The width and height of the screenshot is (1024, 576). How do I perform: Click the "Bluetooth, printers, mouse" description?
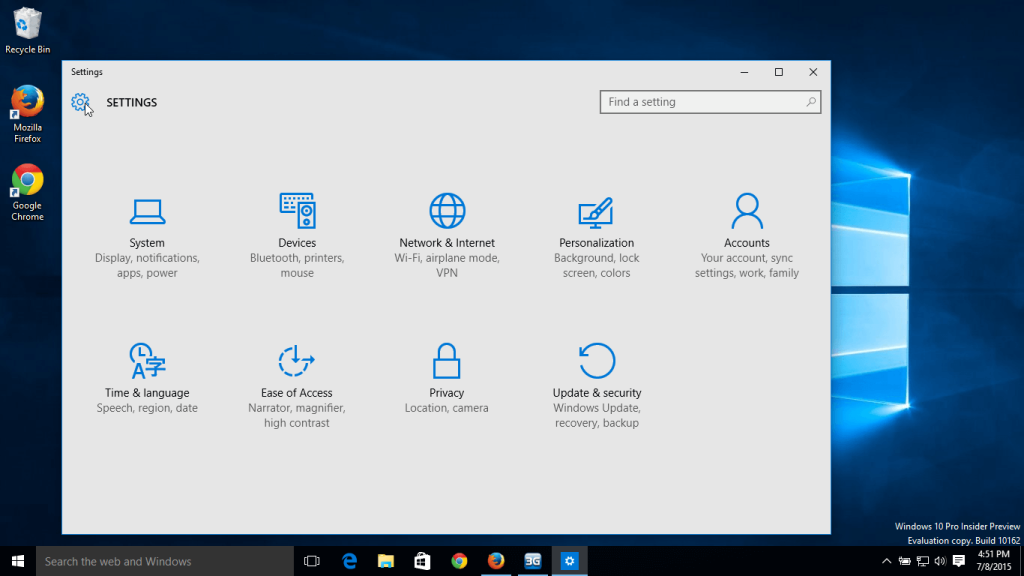point(297,265)
